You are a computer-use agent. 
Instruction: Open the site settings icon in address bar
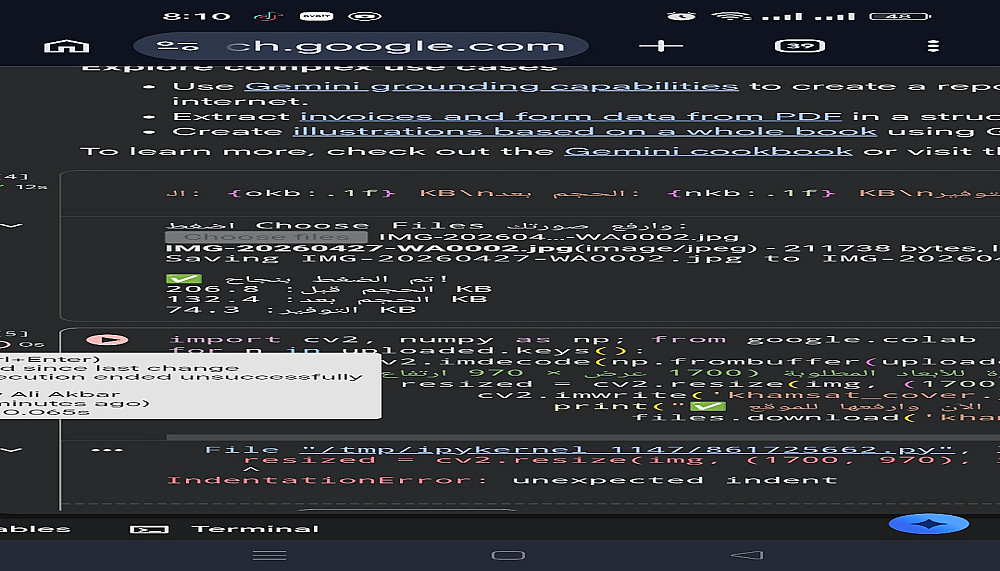177,46
